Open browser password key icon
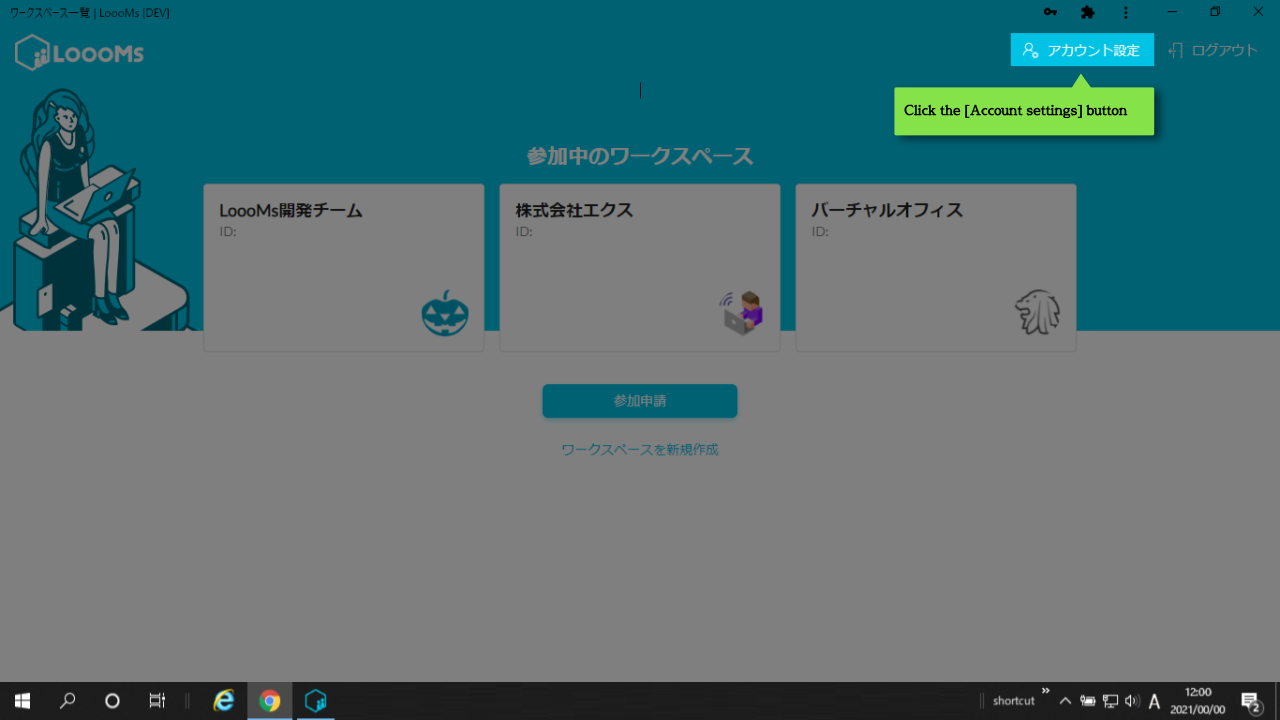 pyautogui.click(x=1050, y=12)
